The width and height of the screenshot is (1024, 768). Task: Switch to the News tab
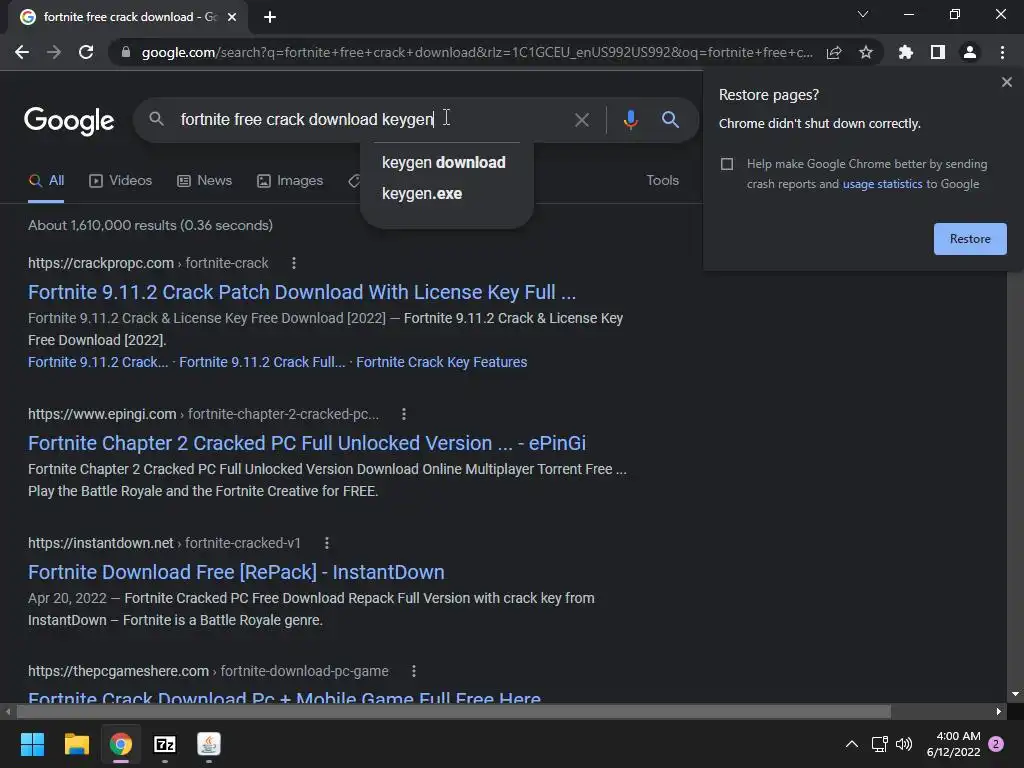(204, 181)
